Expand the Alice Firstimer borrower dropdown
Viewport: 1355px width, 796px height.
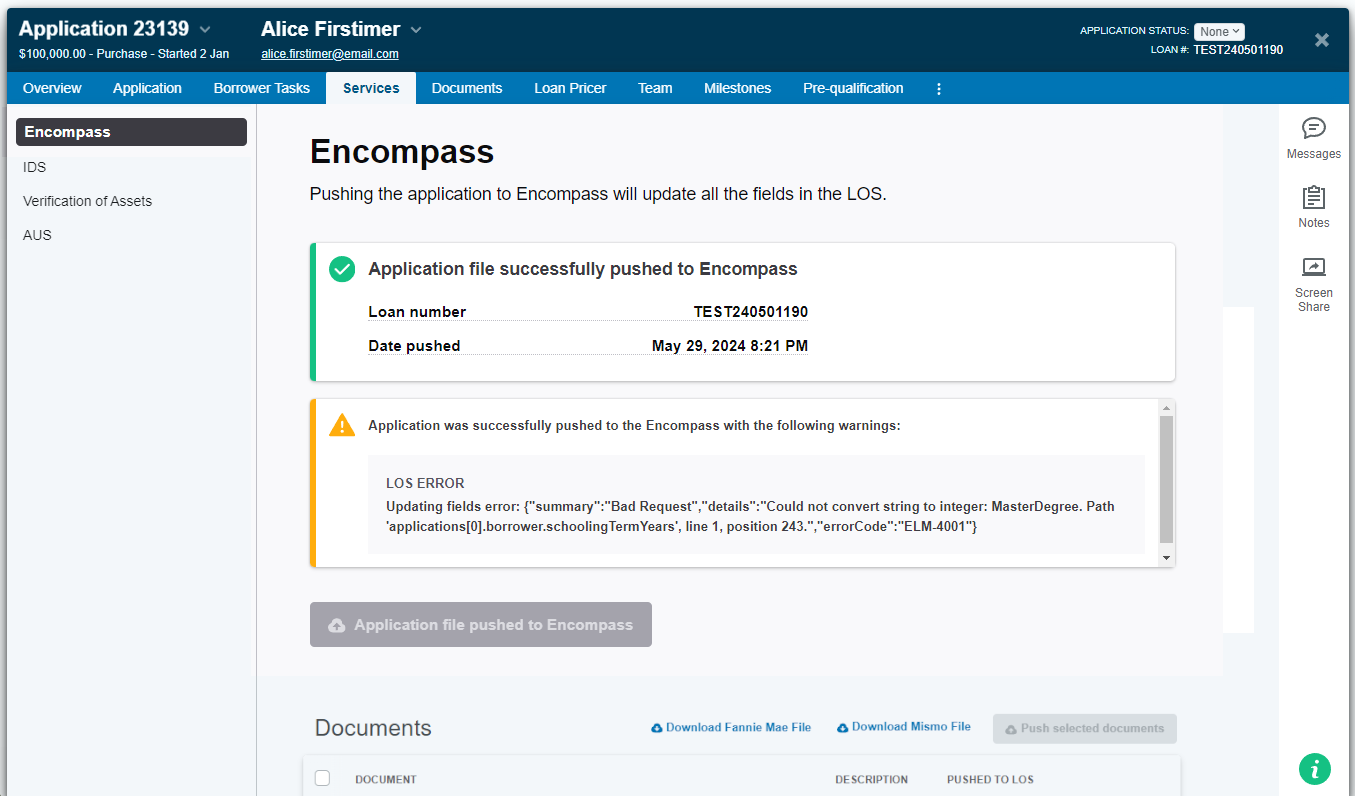pyautogui.click(x=416, y=30)
